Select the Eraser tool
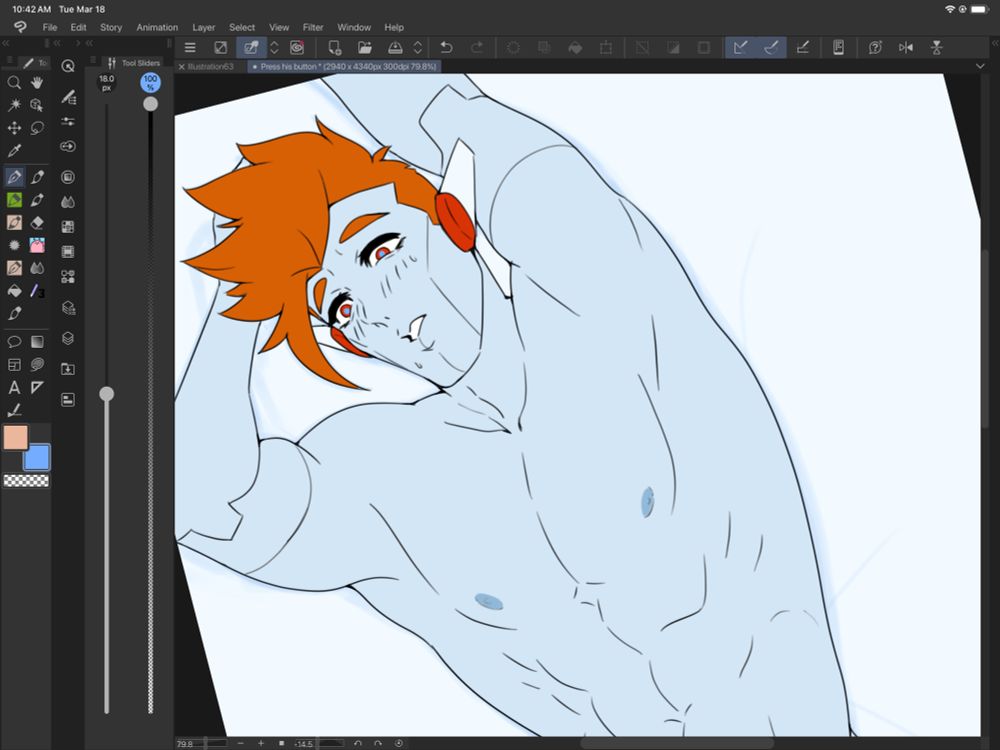Screen dimensions: 1000x750 click(x=37, y=223)
